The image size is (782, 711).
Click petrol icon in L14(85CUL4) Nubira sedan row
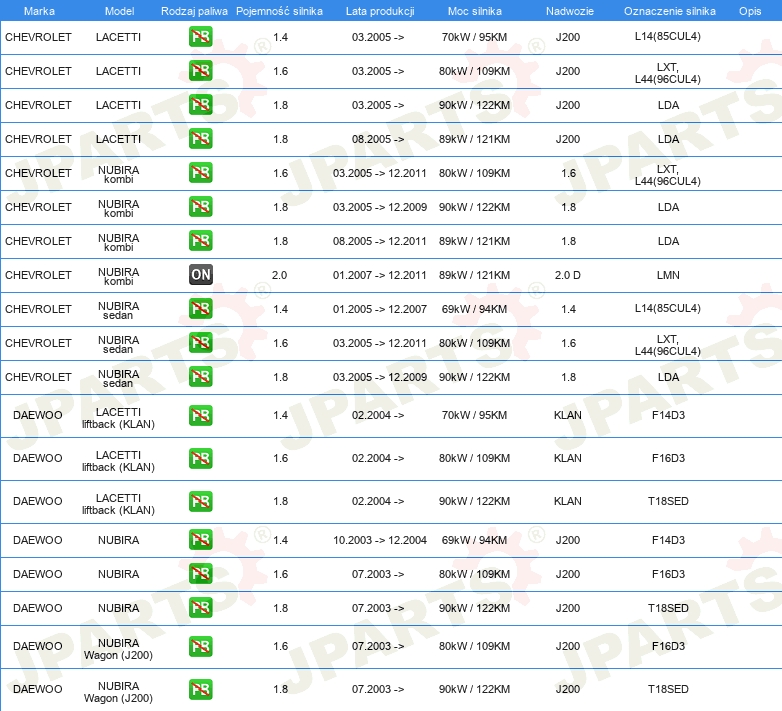[201, 309]
